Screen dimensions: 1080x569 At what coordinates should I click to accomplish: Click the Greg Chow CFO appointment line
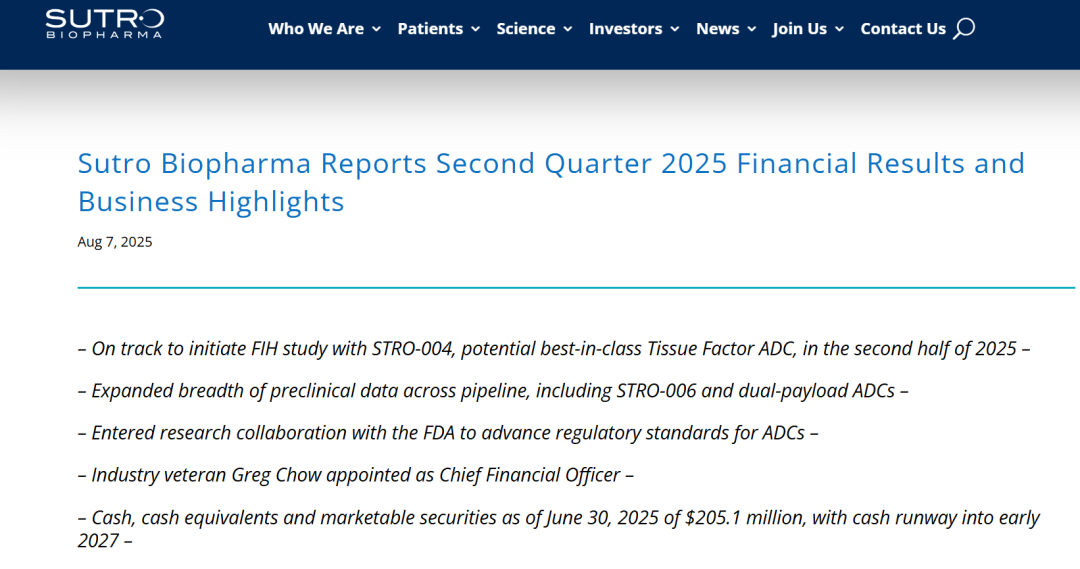356,475
